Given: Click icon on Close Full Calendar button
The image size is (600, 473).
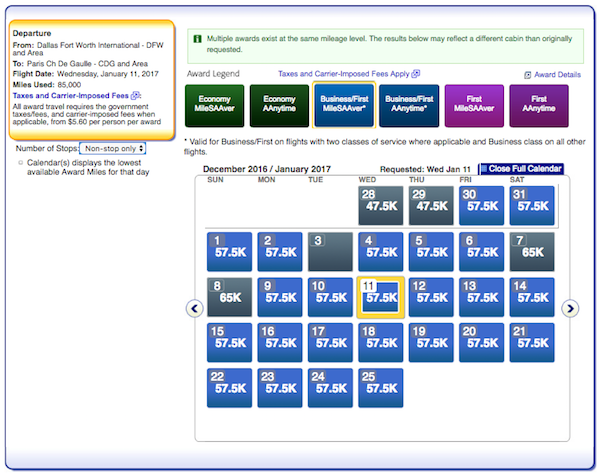Looking at the screenshot, I should pos(484,168).
